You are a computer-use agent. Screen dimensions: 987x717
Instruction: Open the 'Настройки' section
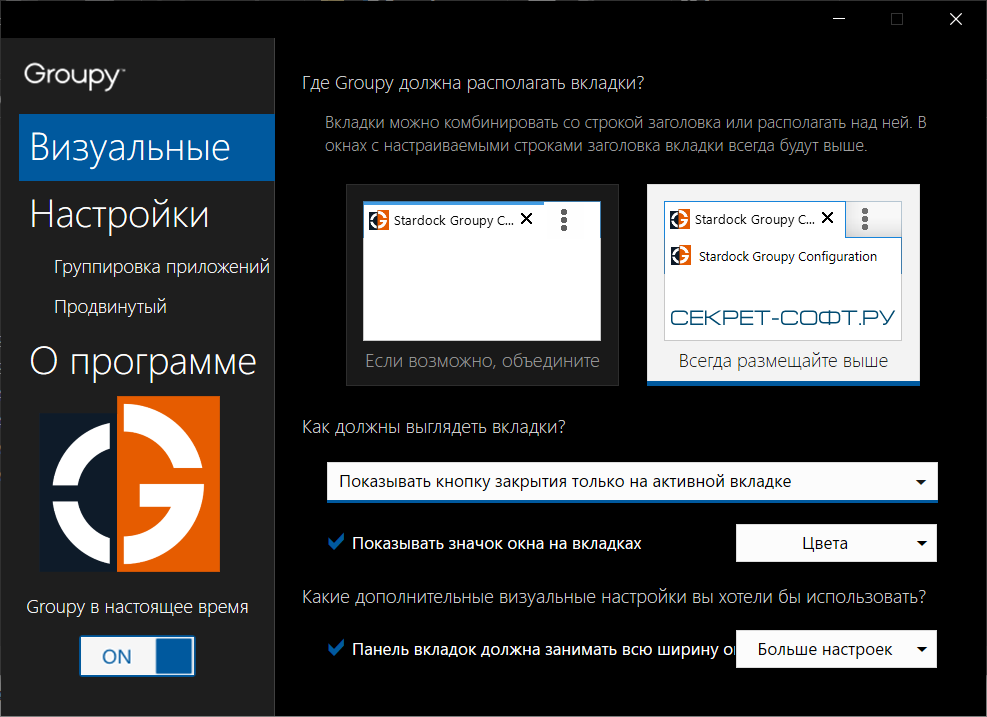(119, 214)
